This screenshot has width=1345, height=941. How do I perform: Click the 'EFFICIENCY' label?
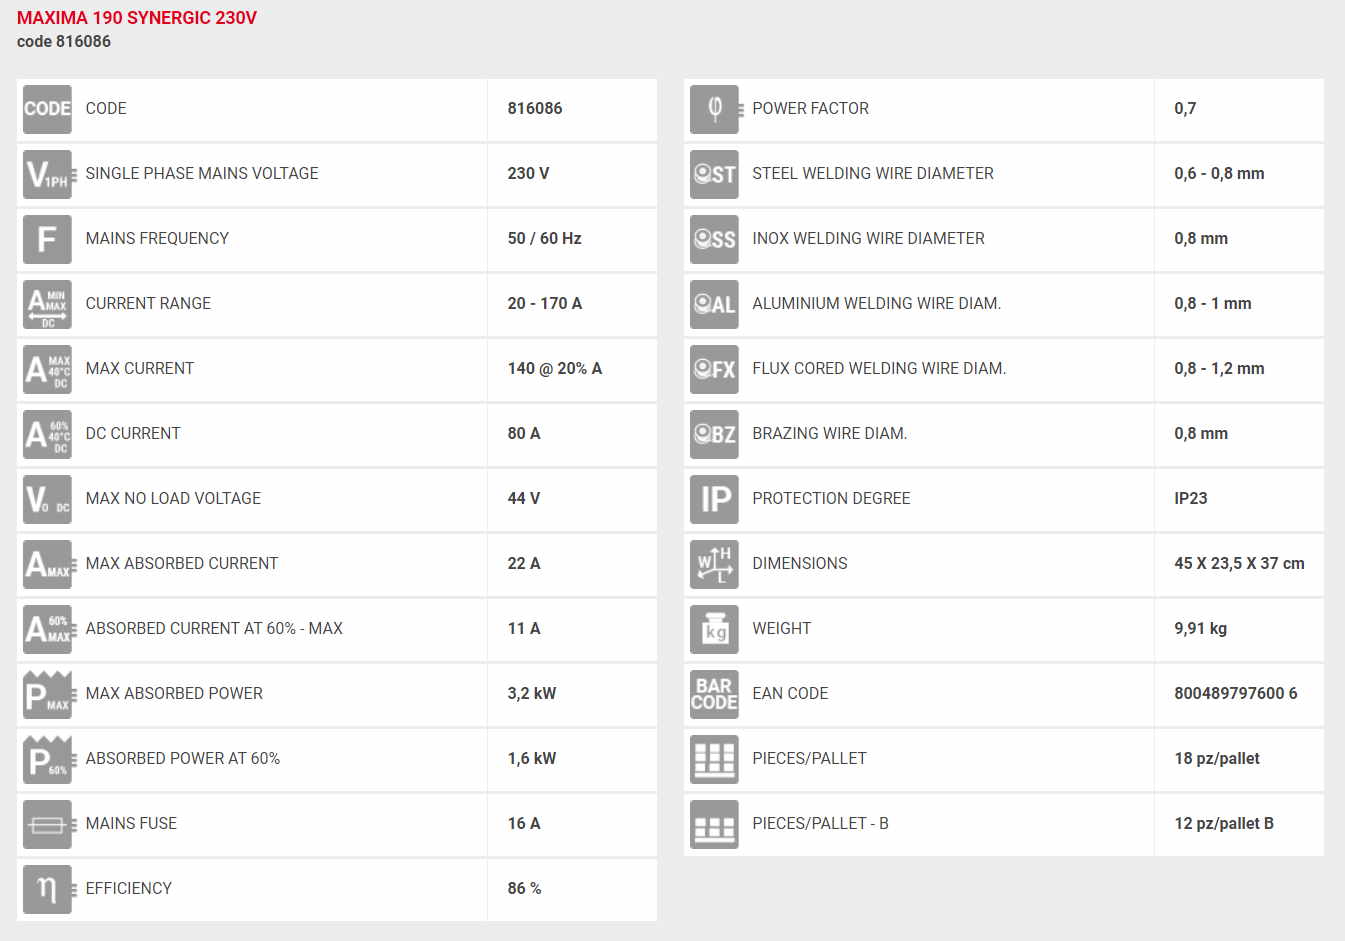(128, 889)
